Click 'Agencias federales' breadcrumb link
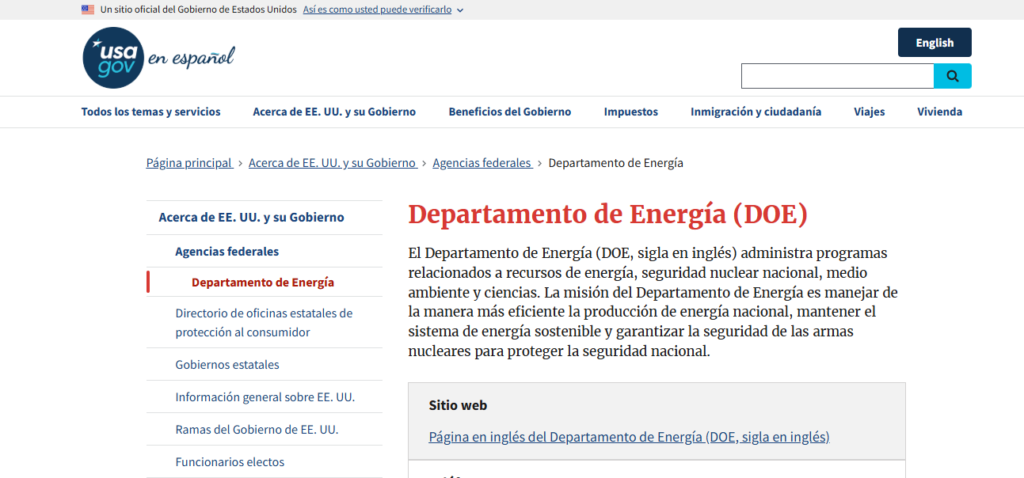This screenshot has height=478, width=1024. [481, 162]
